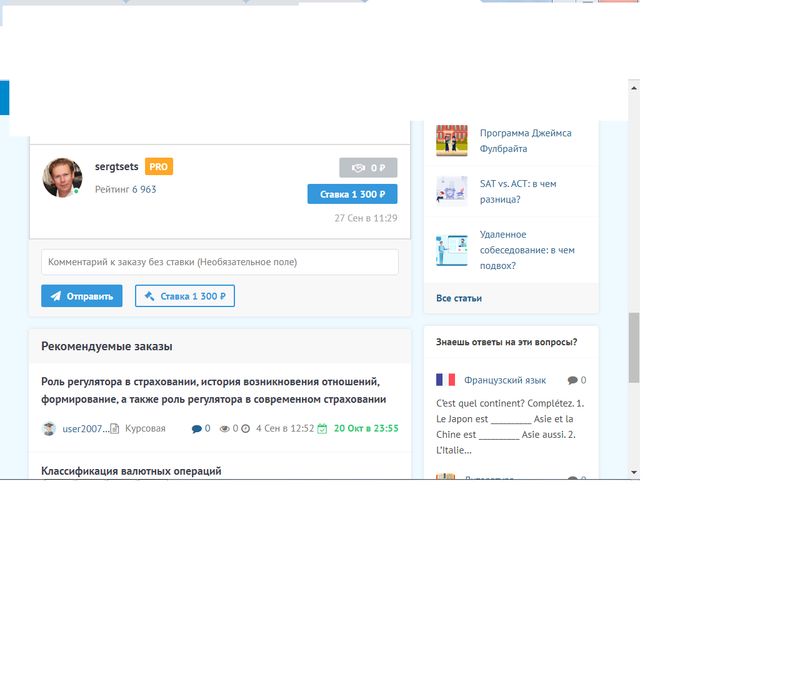The width and height of the screenshot is (800, 688).
Task: Click the SAT vs. ACT article thumbnail
Action: [452, 190]
